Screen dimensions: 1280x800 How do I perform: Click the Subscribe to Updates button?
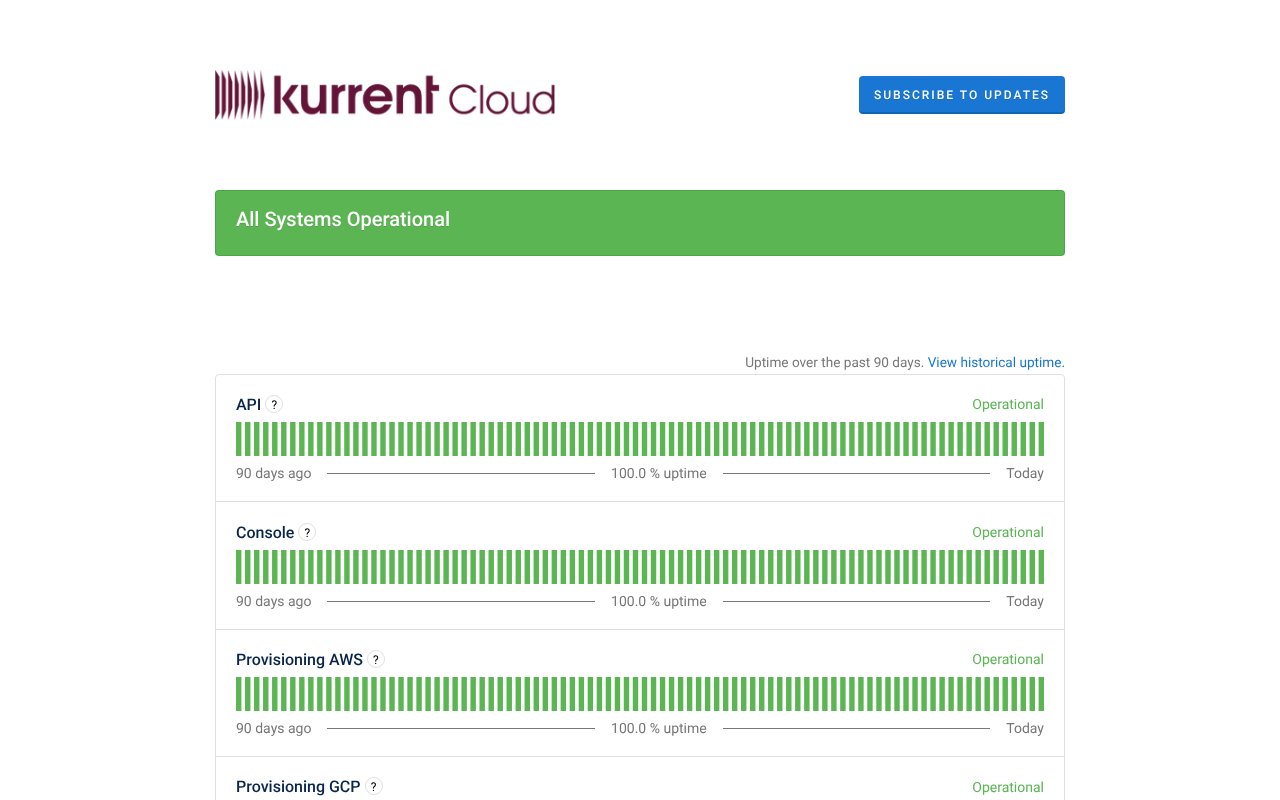coord(961,95)
